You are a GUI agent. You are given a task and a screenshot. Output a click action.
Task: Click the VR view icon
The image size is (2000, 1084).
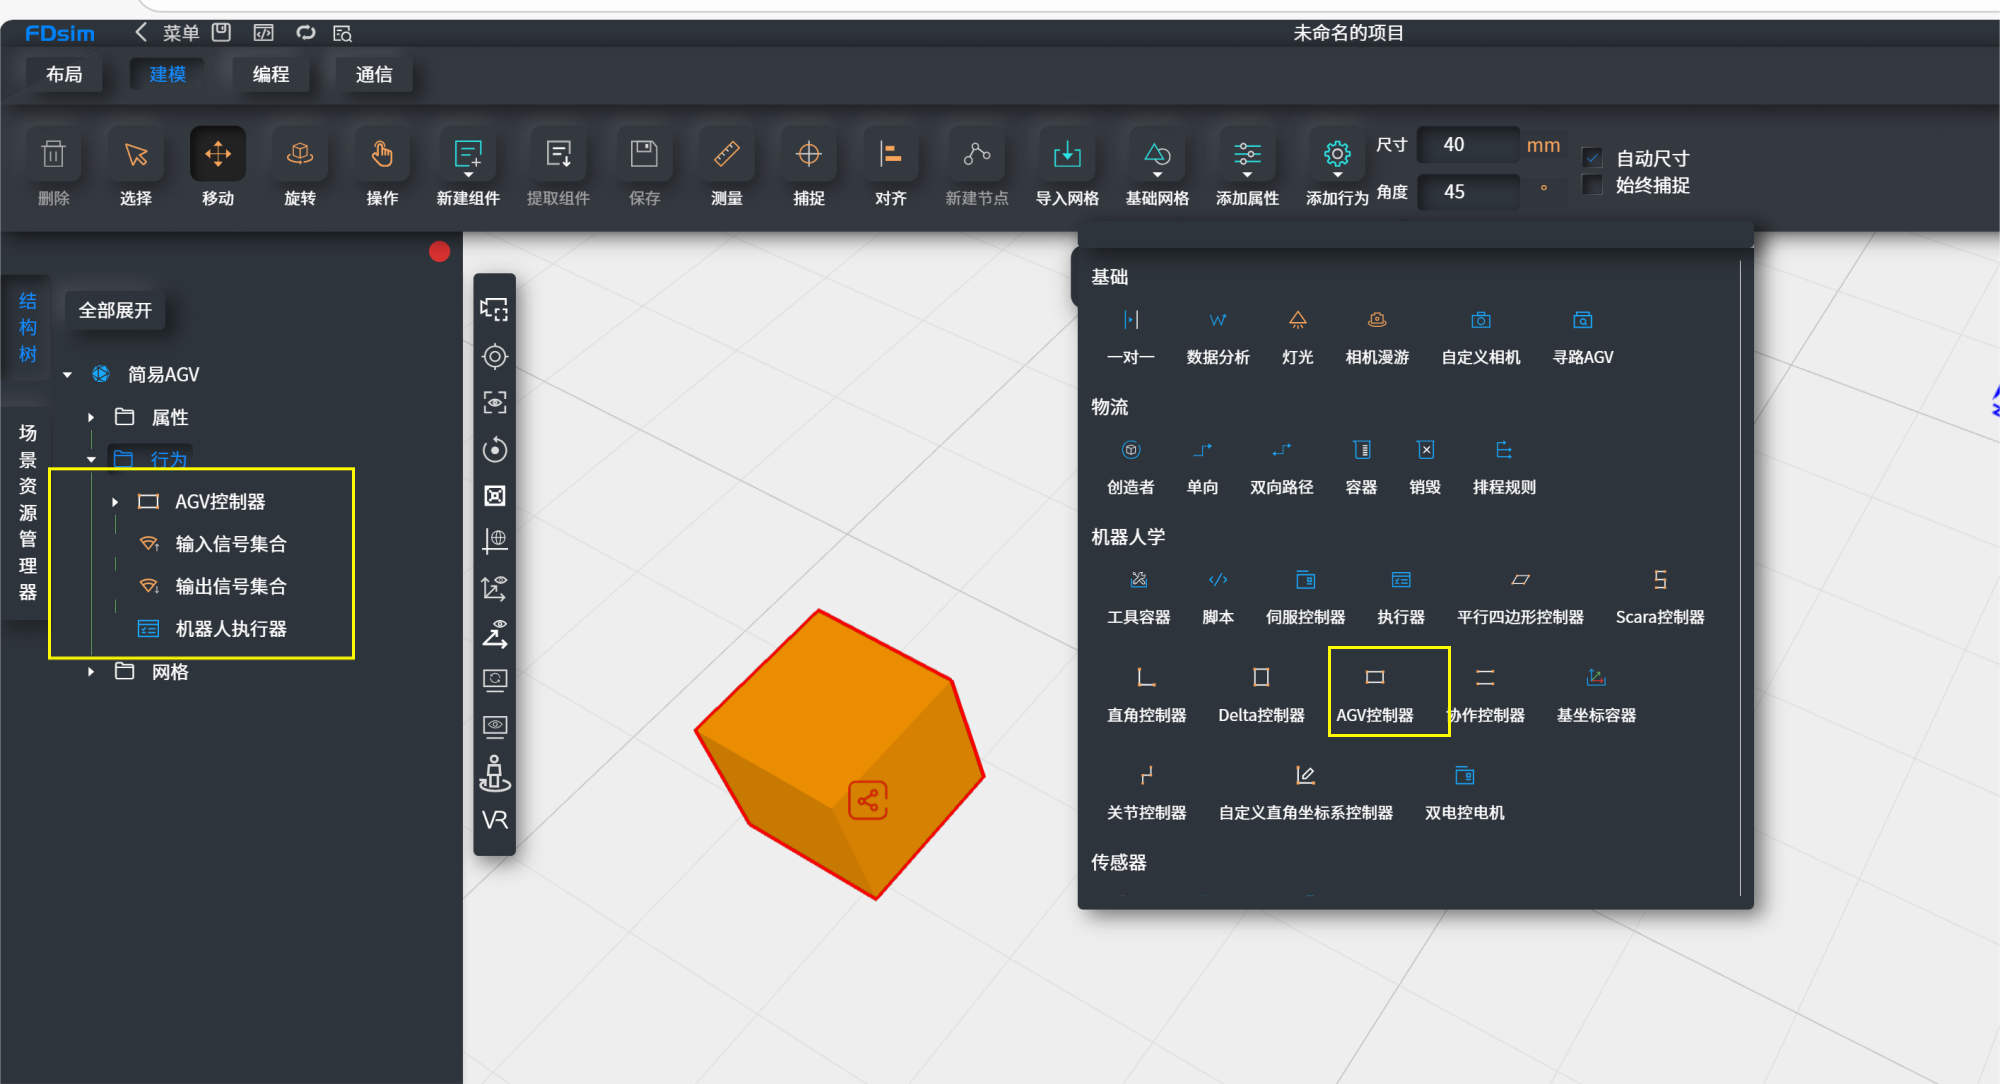point(494,820)
